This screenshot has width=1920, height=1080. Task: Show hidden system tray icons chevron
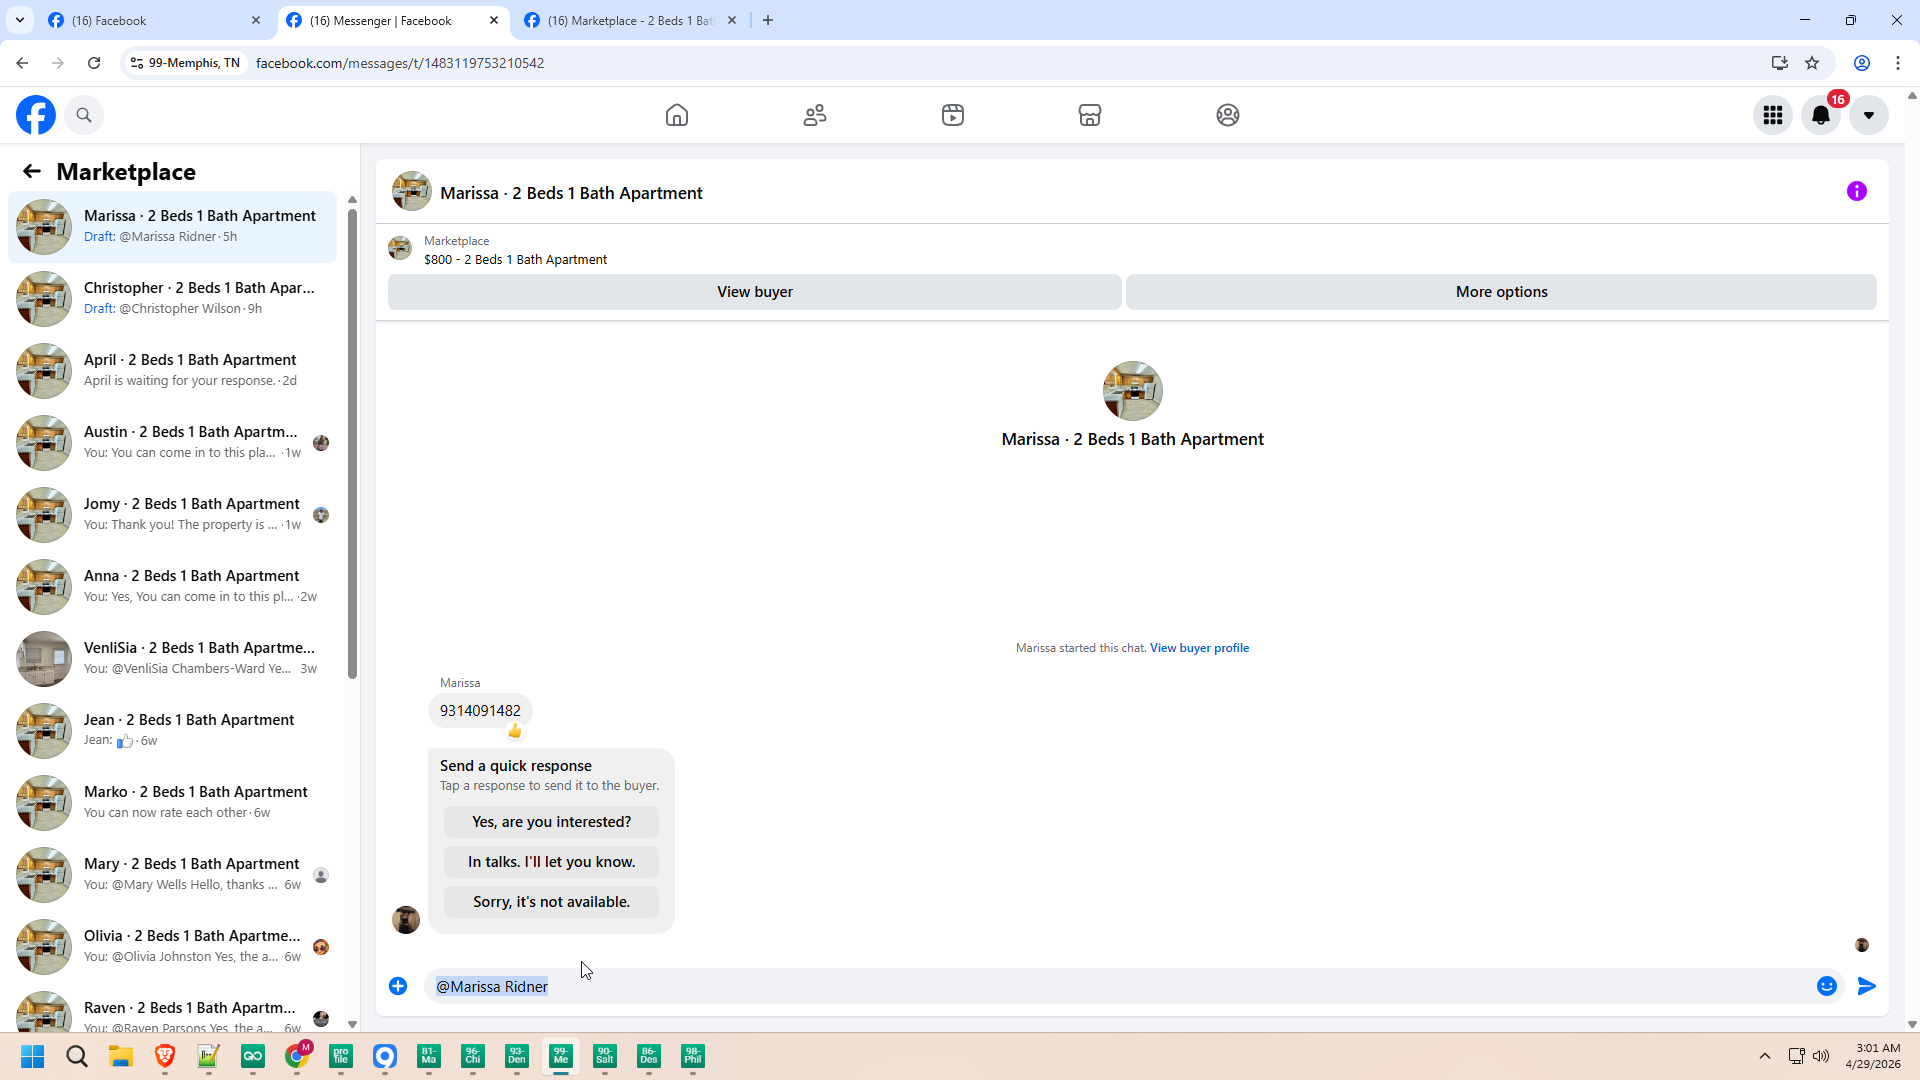(x=1765, y=1056)
